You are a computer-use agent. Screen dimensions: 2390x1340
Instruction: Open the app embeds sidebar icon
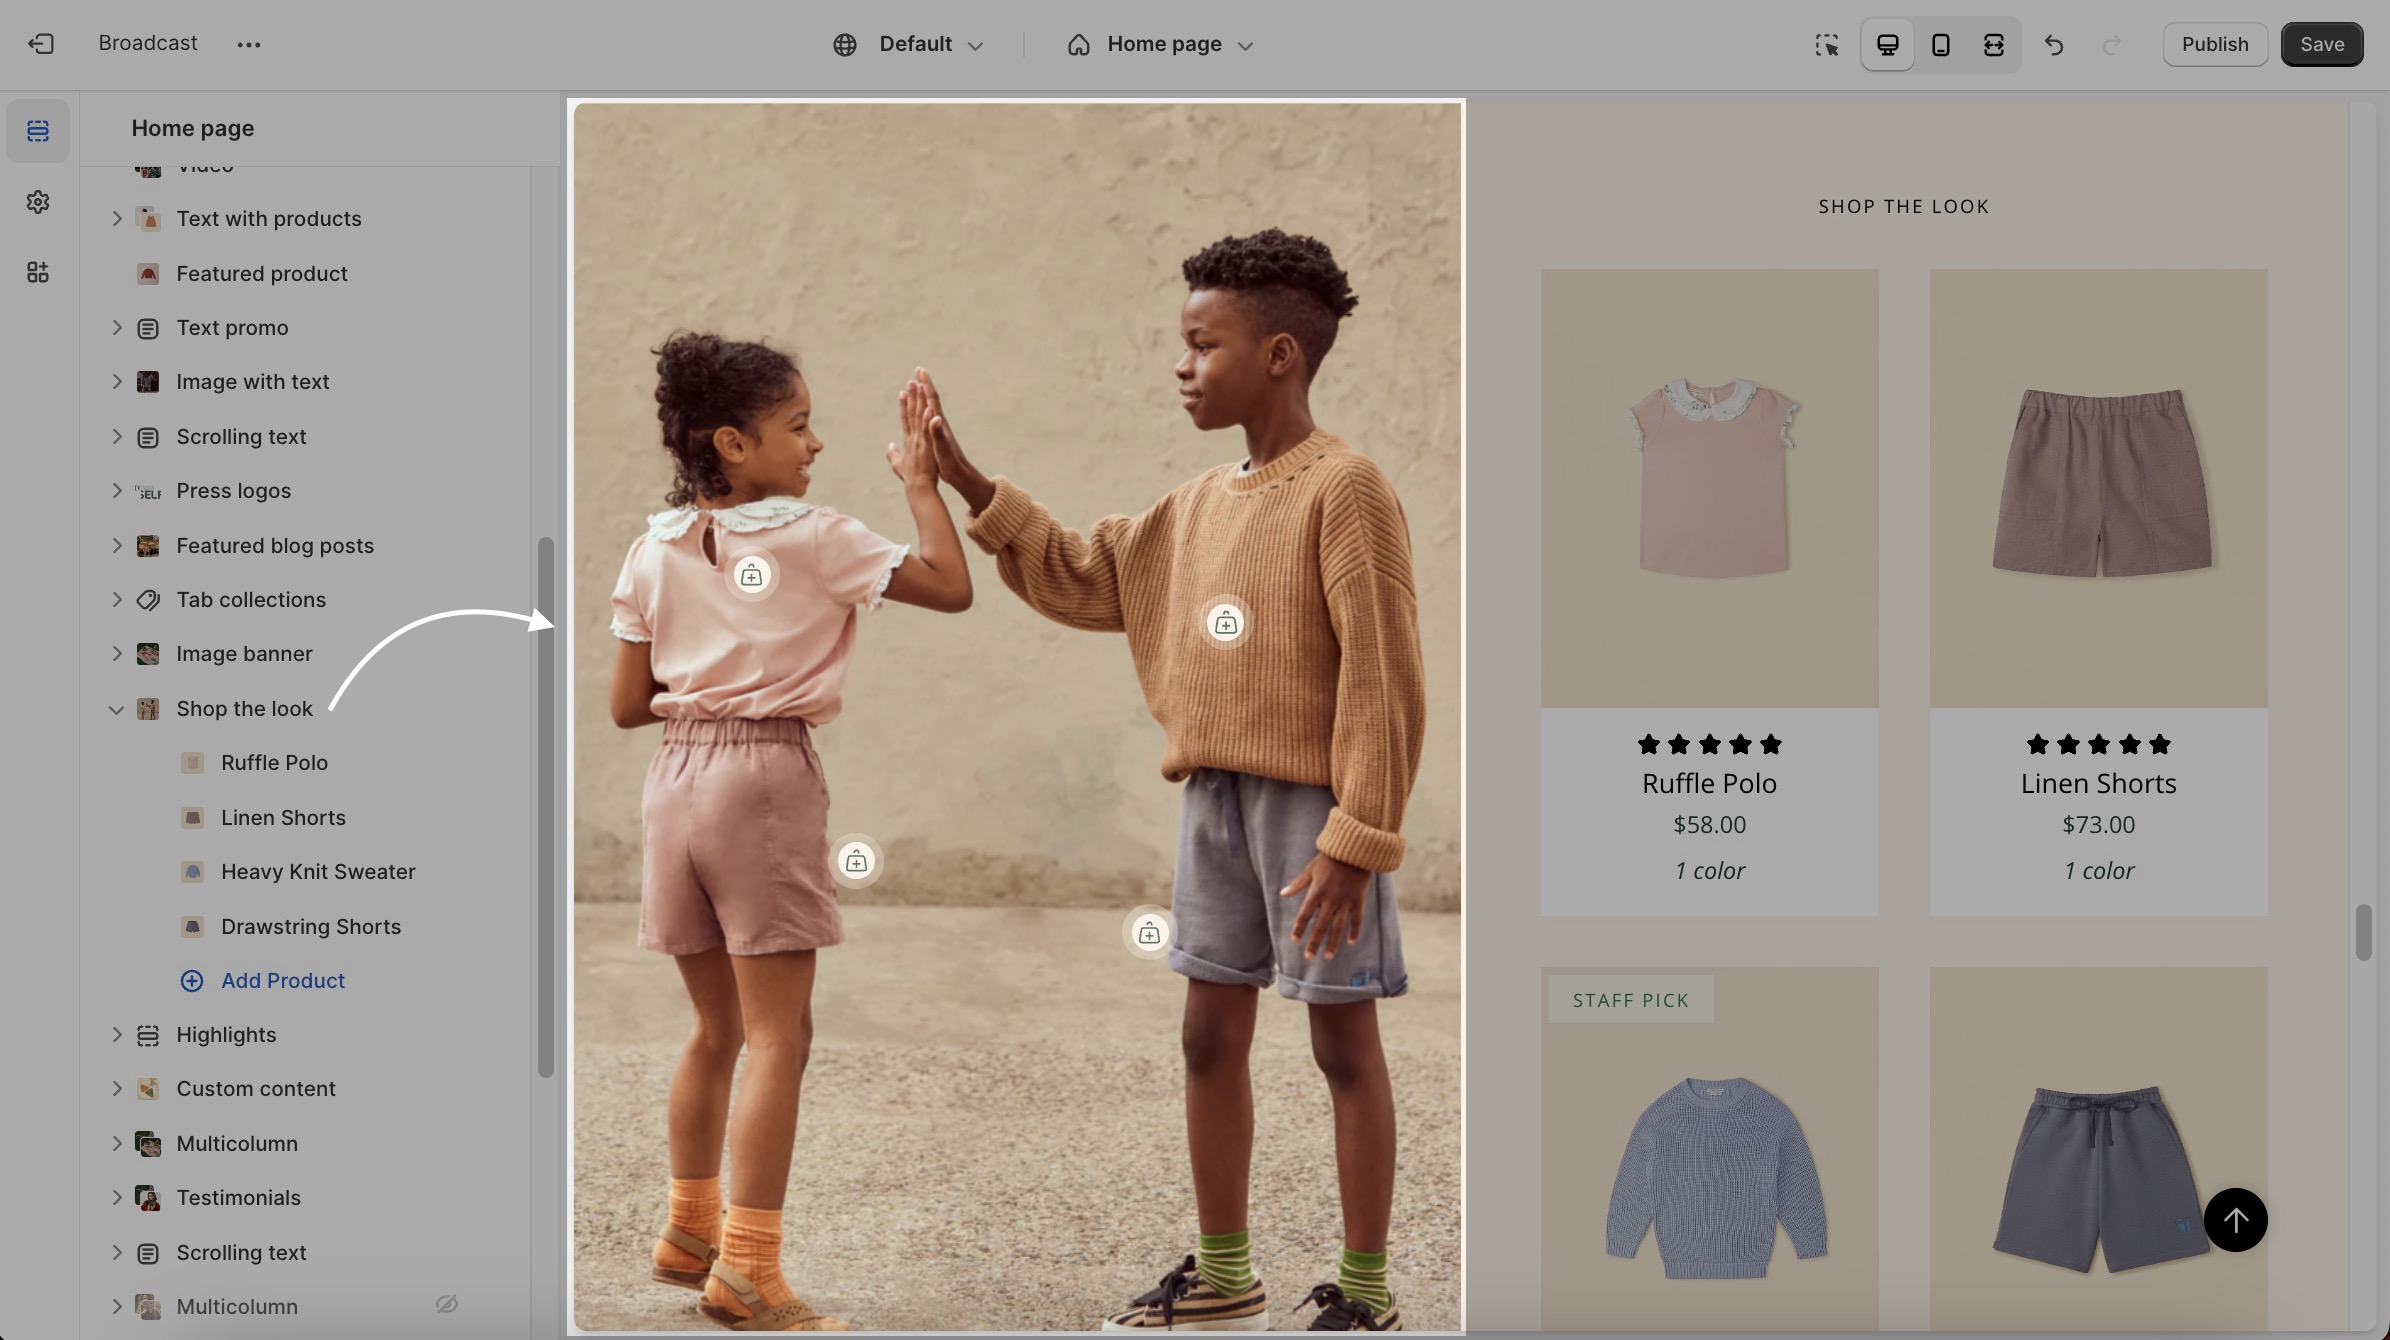(x=38, y=272)
